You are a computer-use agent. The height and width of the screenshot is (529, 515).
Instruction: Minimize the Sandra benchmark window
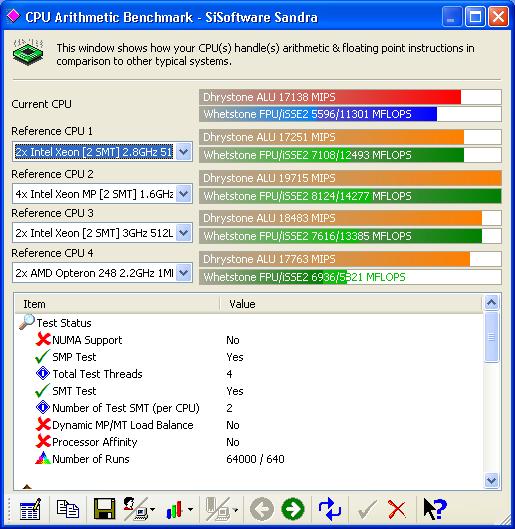coord(452,17)
